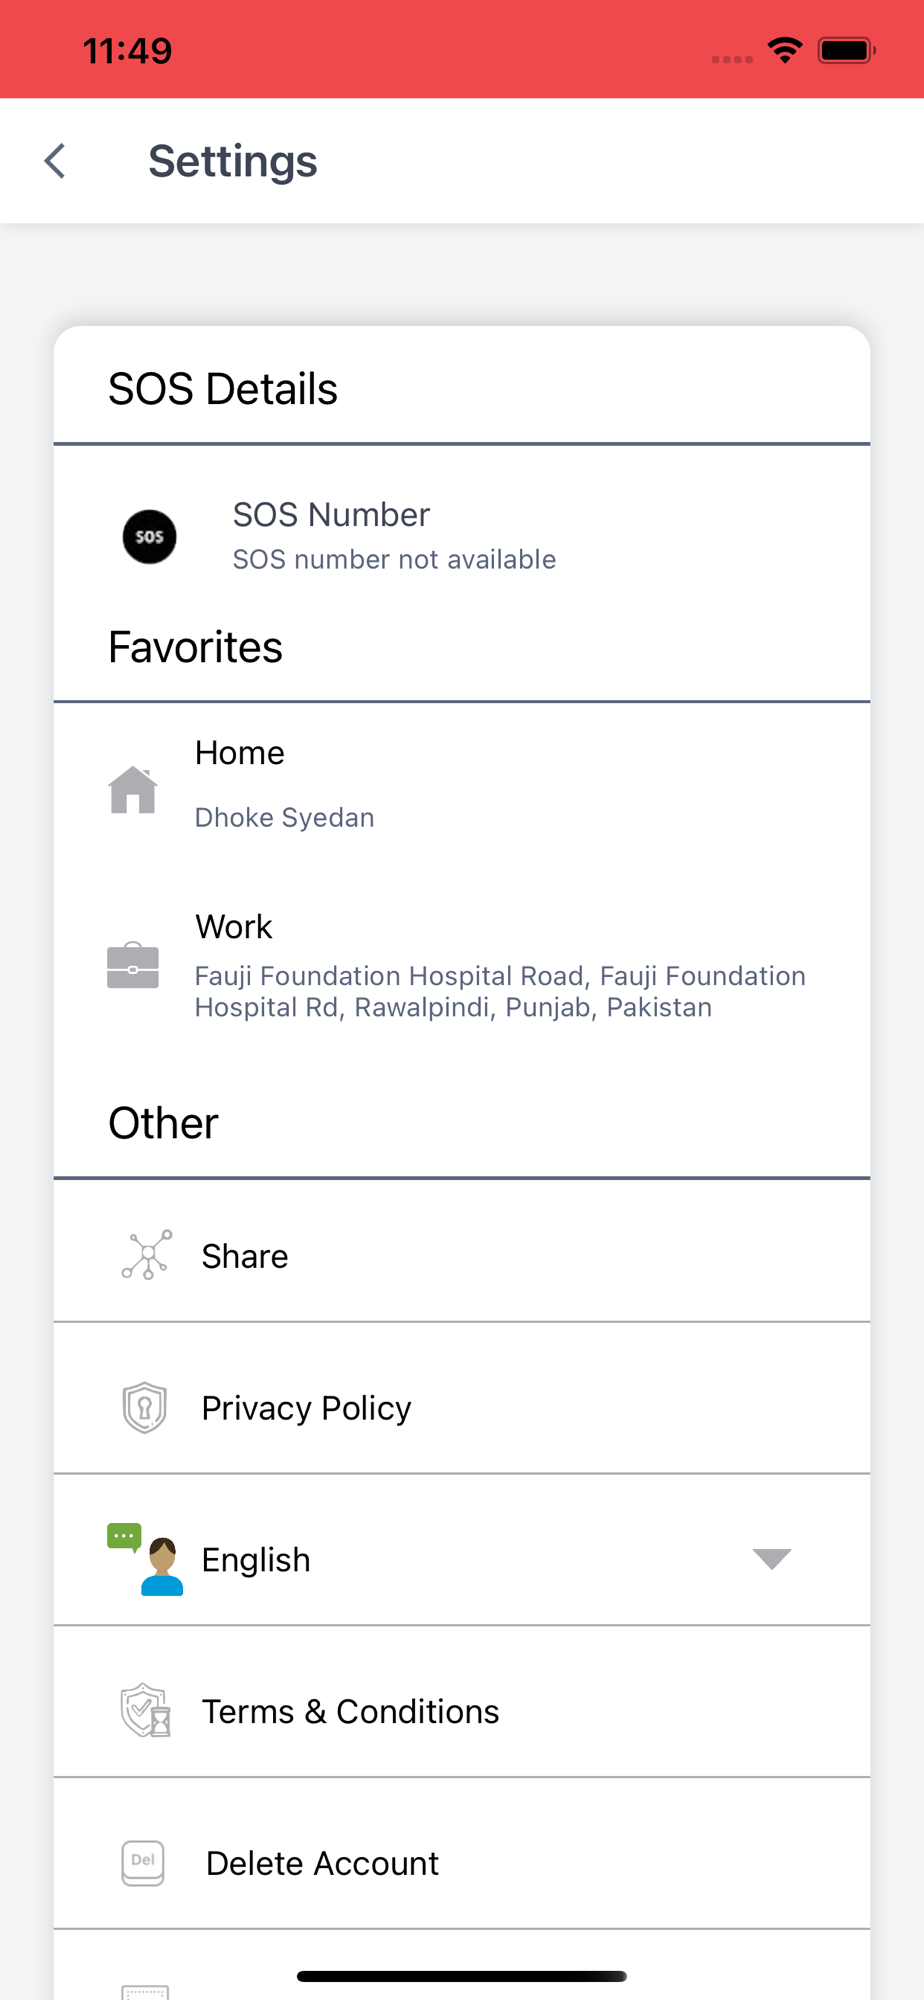
Task: Click the language person icon
Action: point(146,1559)
